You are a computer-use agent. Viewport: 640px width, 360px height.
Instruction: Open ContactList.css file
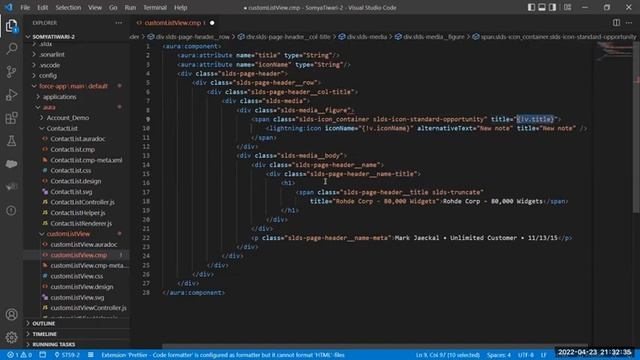click(x=71, y=171)
